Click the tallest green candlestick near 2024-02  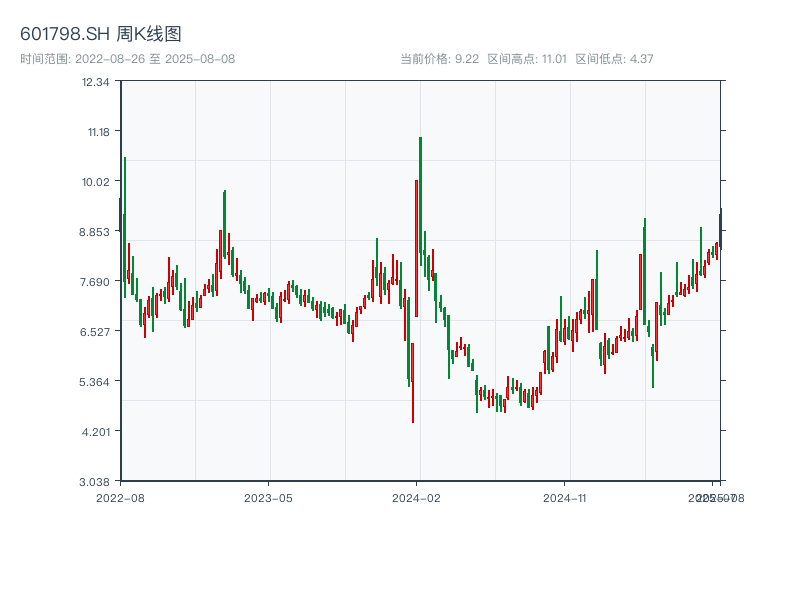[x=420, y=202]
